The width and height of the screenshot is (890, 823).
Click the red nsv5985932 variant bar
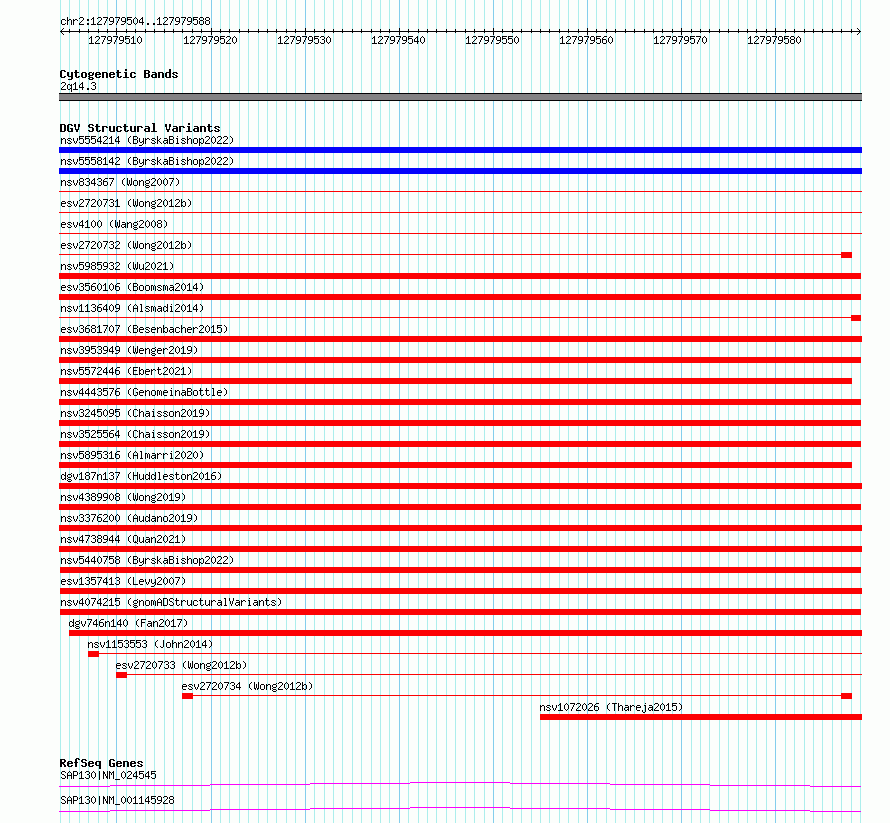point(460,276)
